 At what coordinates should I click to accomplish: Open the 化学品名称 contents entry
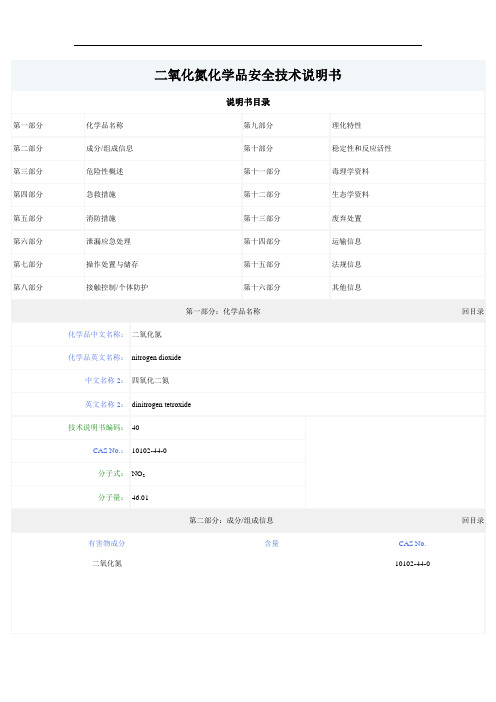click(105, 125)
